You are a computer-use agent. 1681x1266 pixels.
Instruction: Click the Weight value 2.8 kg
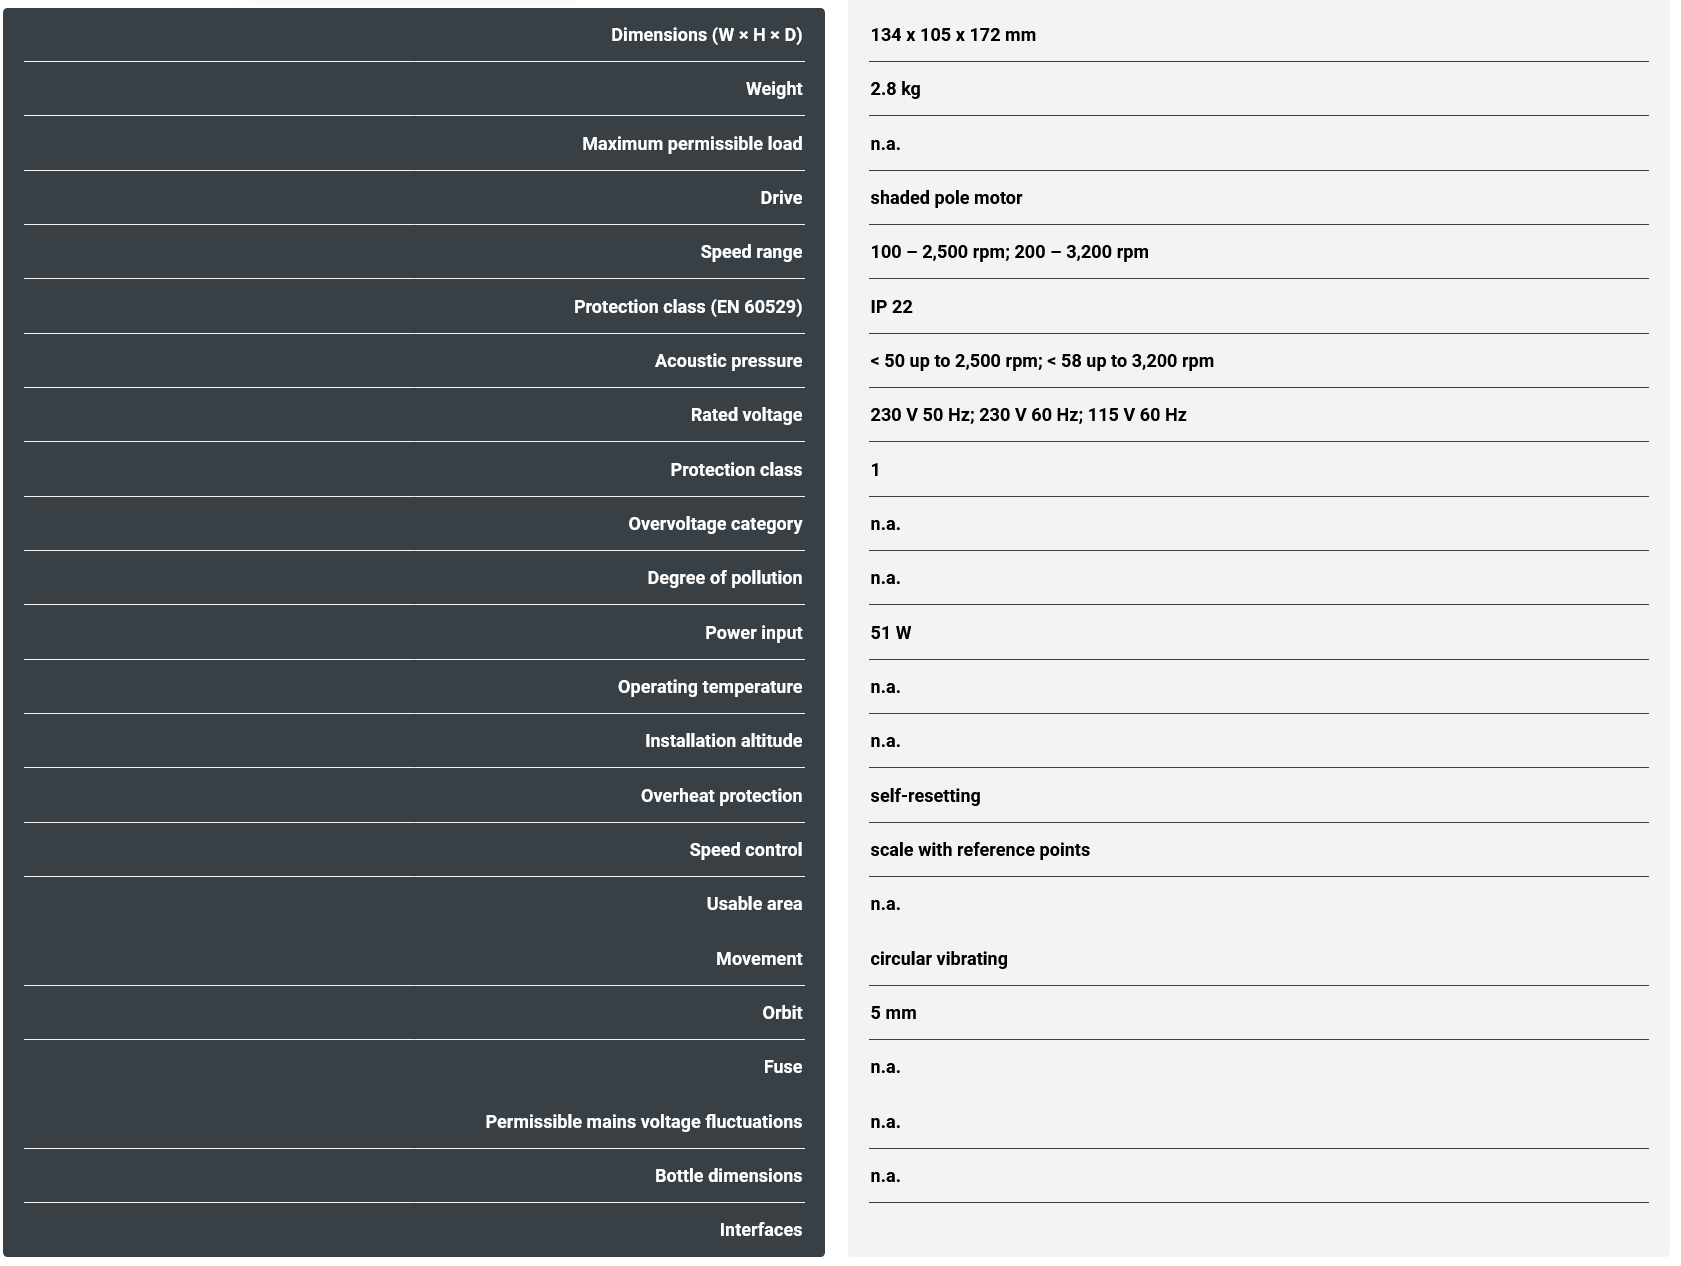coord(895,89)
